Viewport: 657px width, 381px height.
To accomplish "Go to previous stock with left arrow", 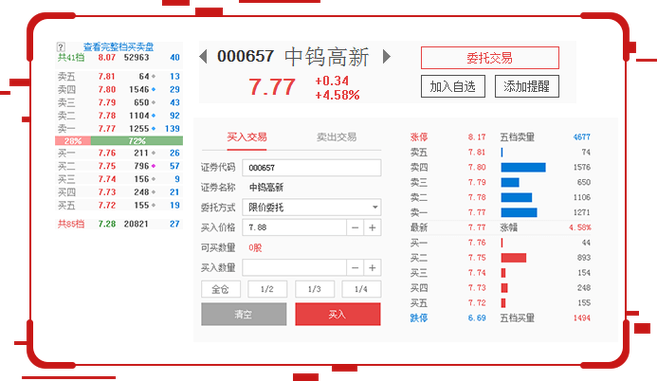I will point(203,56).
